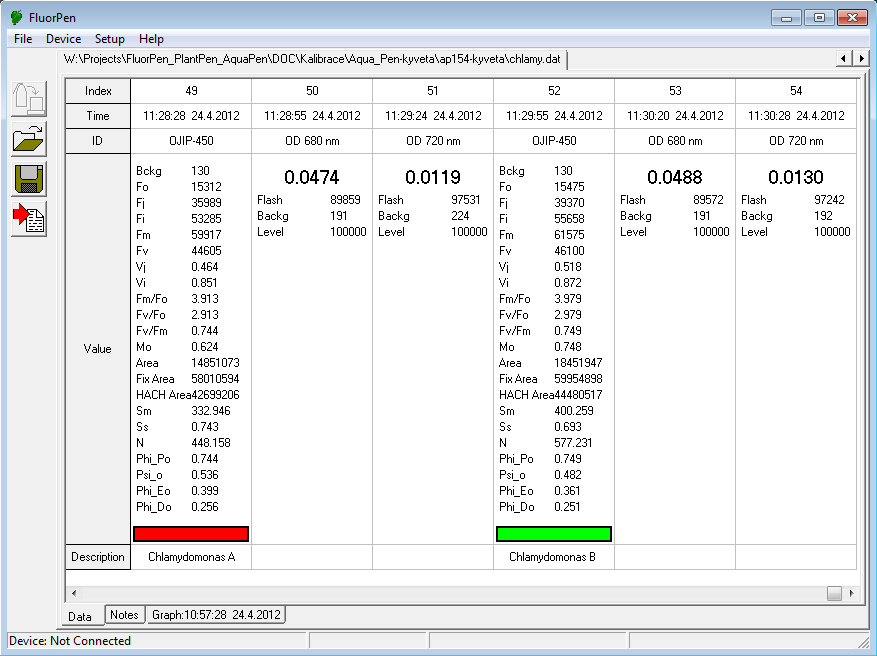The width and height of the screenshot is (877, 656).
Task: Click the green color bar for Chlamydomonas B
Action: [554, 534]
